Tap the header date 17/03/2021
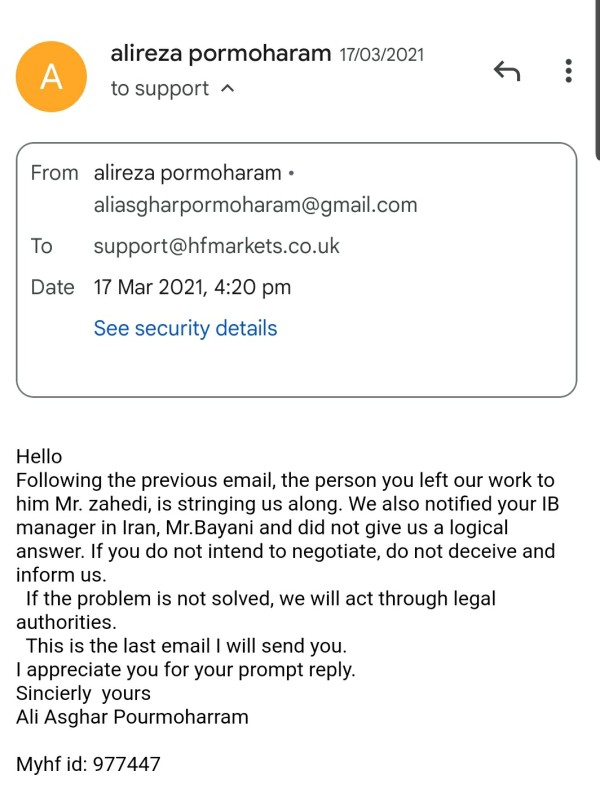The height and width of the screenshot is (811, 600). pos(381,55)
